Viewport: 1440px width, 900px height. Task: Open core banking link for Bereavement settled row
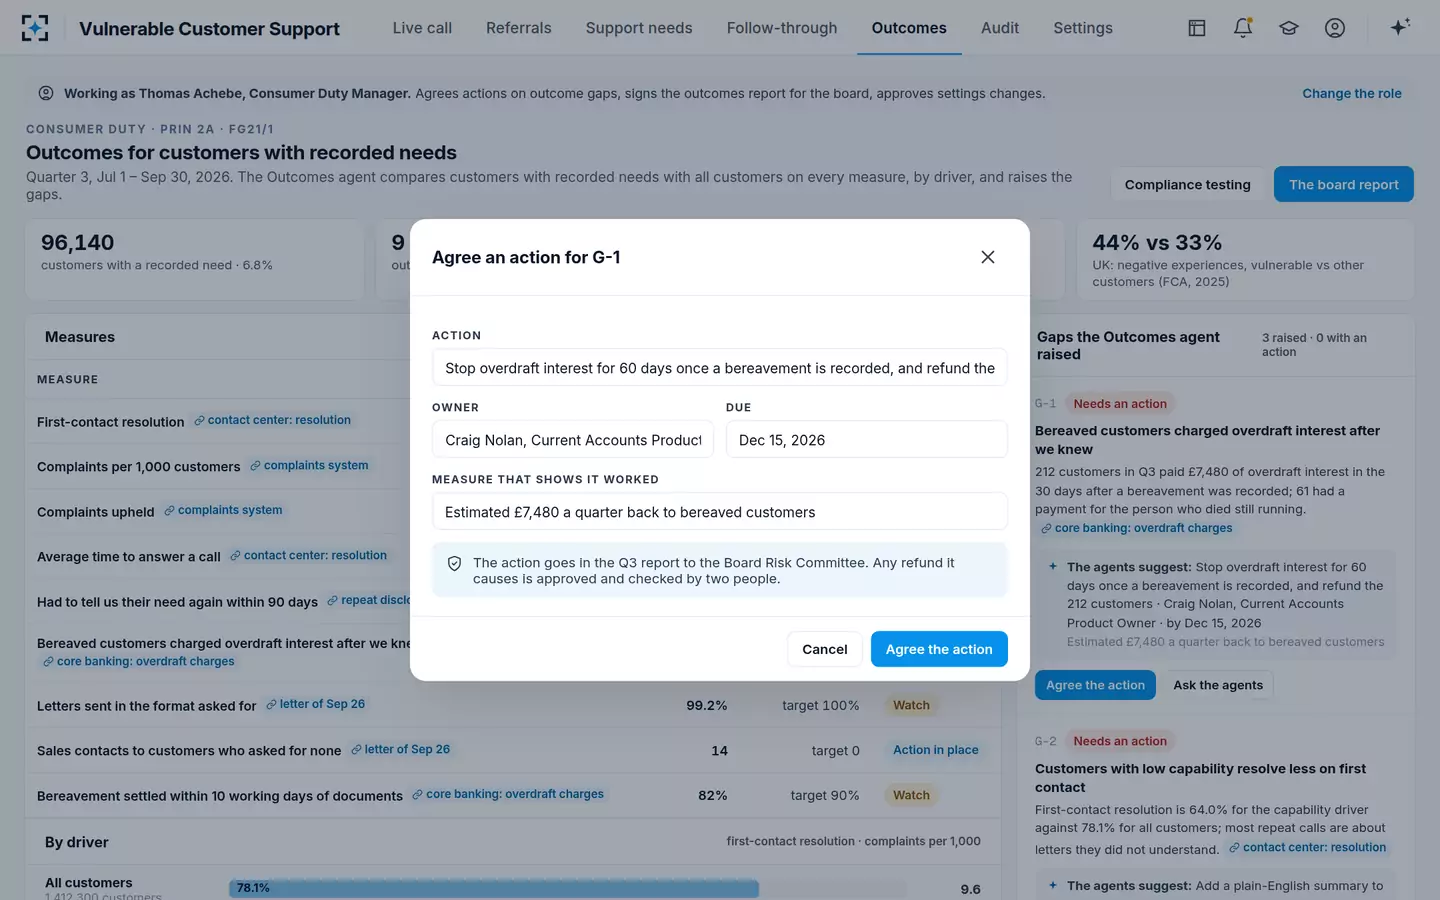point(508,794)
